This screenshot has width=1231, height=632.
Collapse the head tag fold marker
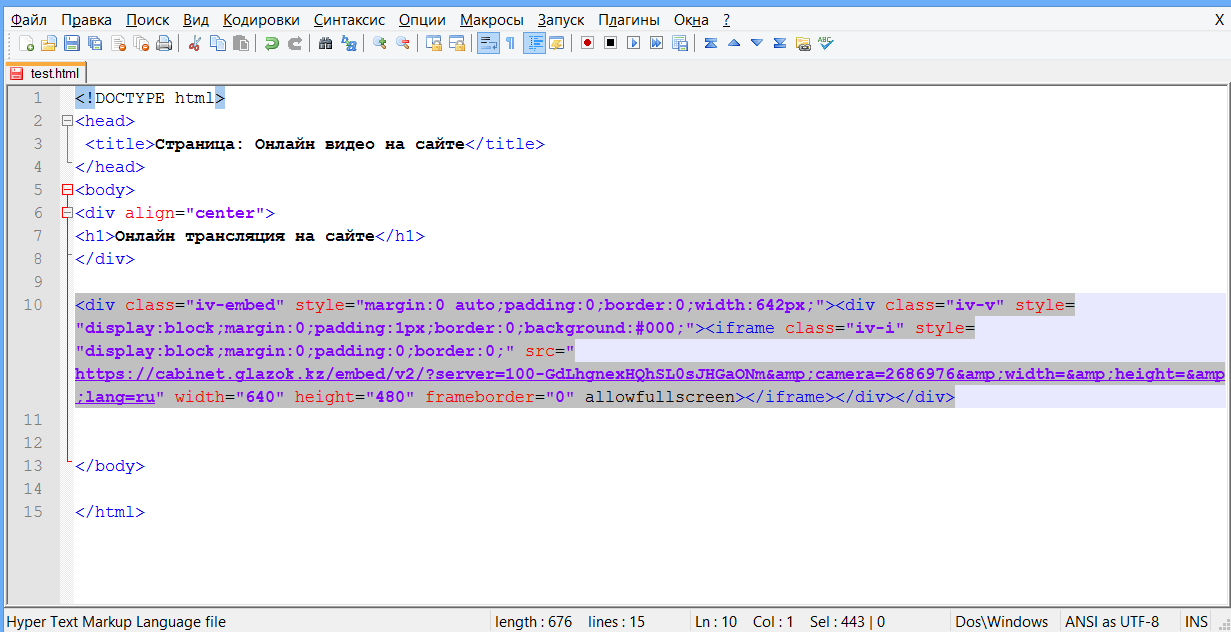(x=67, y=121)
